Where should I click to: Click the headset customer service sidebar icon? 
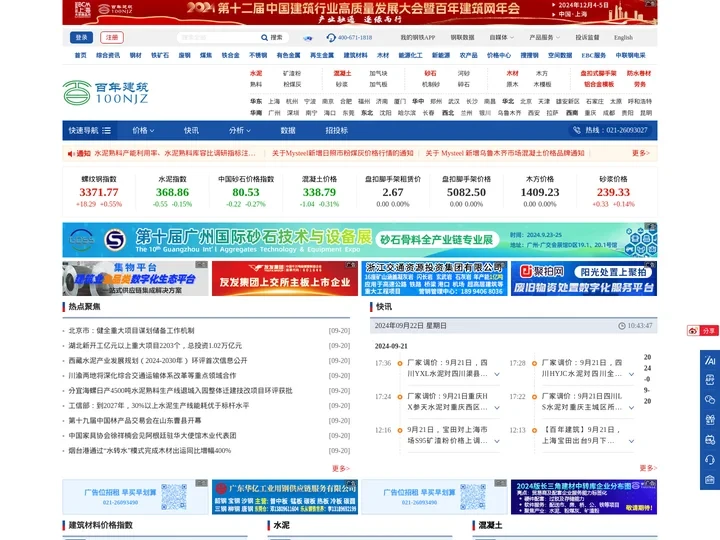click(710, 460)
